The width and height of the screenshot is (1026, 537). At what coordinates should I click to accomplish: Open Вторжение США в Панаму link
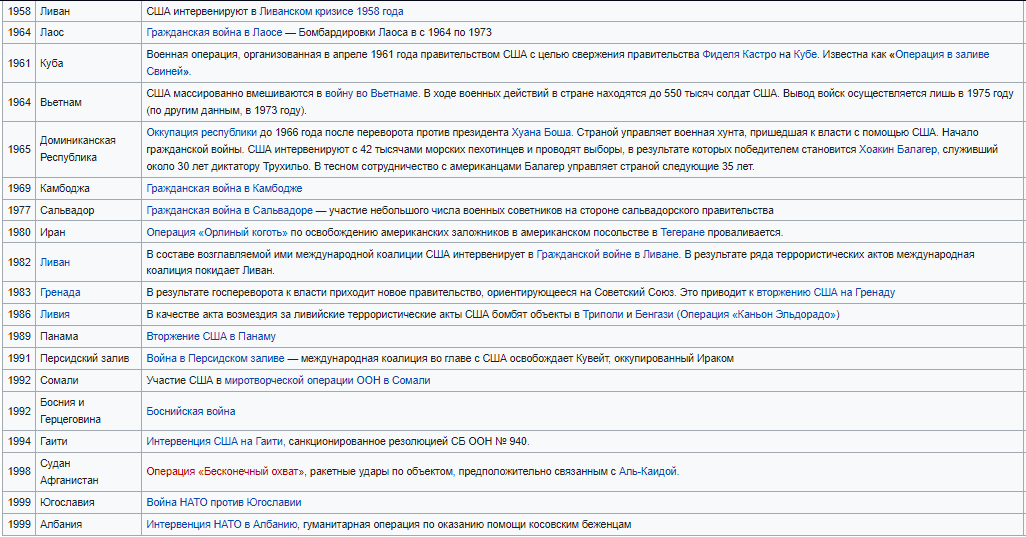click(211, 336)
